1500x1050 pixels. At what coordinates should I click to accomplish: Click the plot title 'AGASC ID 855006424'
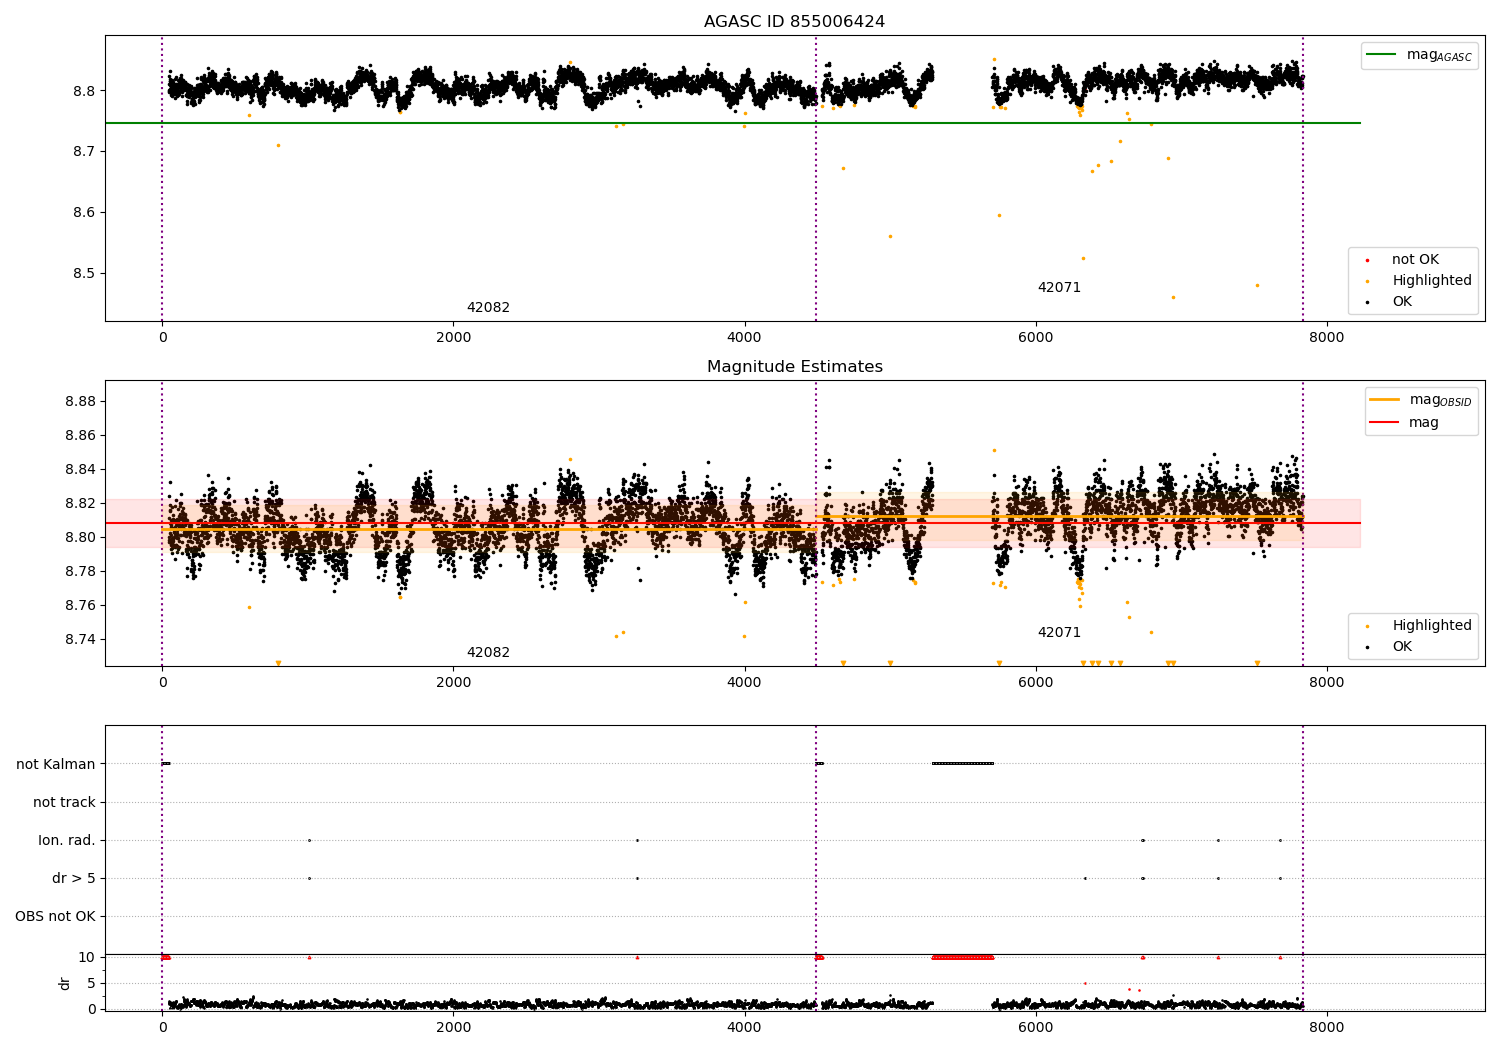point(794,22)
